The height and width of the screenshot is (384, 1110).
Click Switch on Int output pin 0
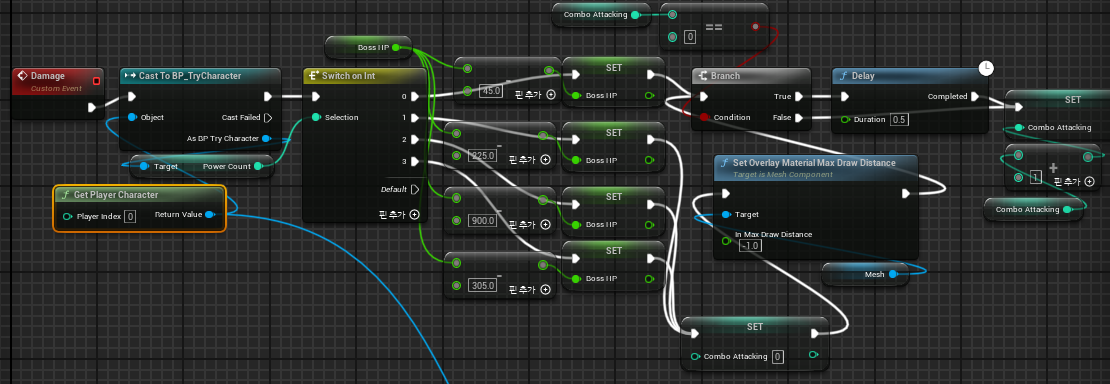click(415, 97)
